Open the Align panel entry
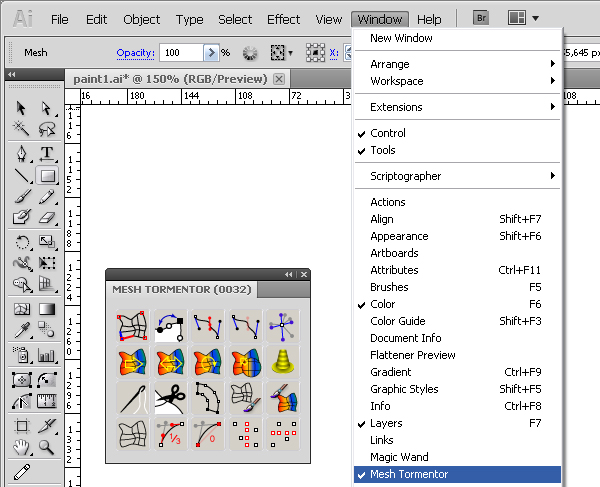The image size is (600, 487). click(457, 219)
